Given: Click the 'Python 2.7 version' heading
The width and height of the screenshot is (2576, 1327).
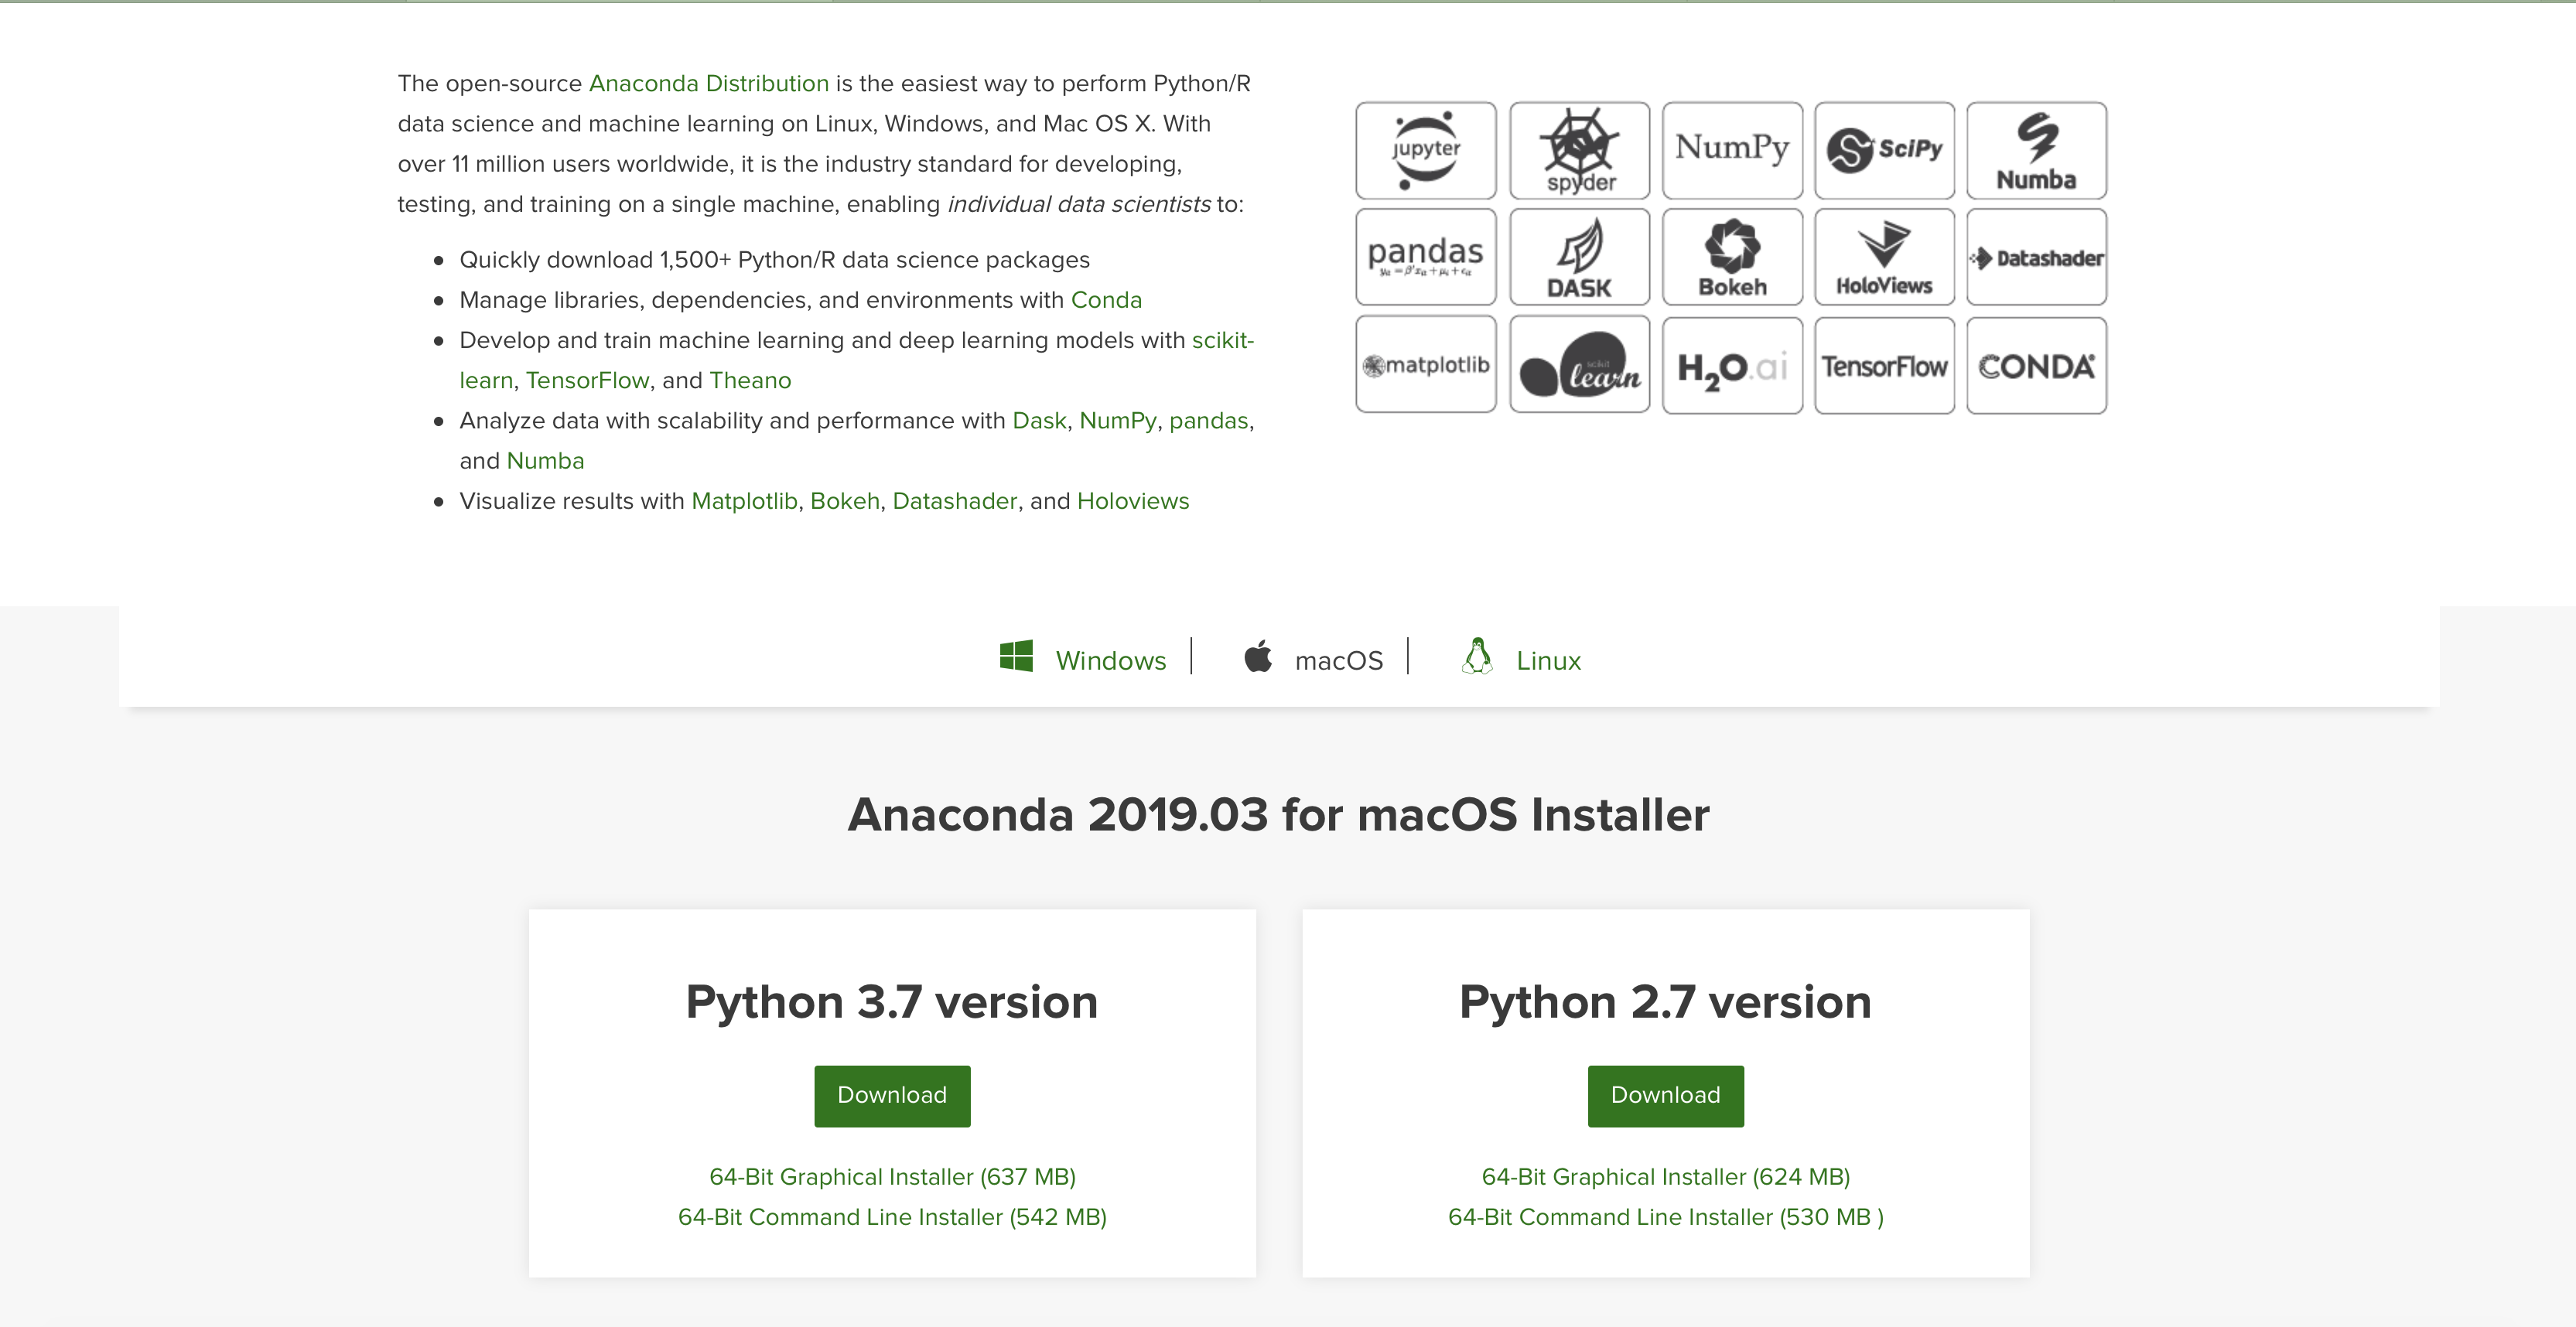Looking at the screenshot, I should [1666, 1002].
